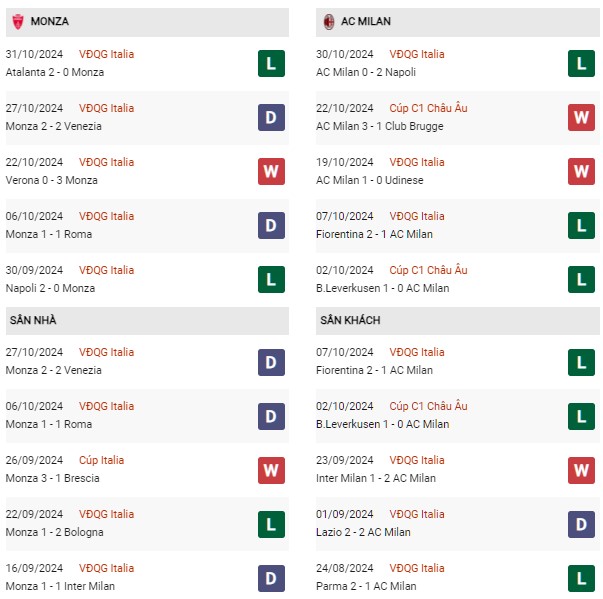Image resolution: width=603 pixels, height=599 pixels.
Task: Select the SÂN NHÀ section header
Action: click(x=147, y=321)
